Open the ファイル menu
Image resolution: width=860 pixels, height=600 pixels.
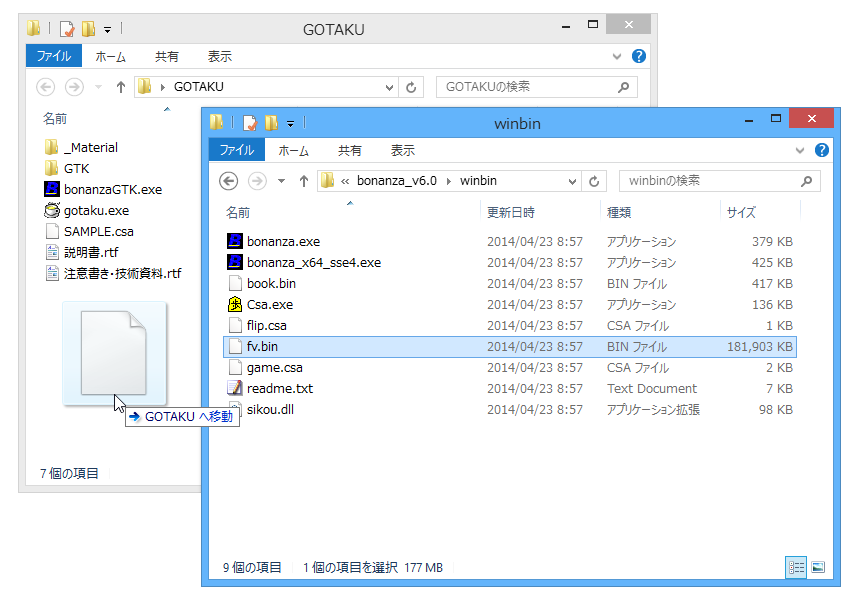pyautogui.click(x=237, y=150)
